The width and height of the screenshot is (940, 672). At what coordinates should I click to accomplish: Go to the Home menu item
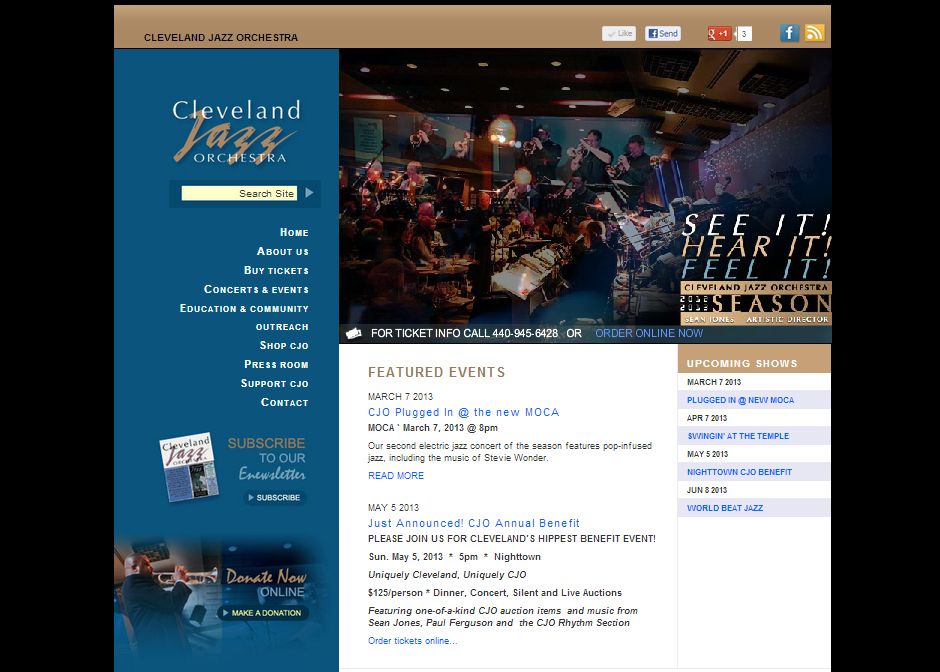pyautogui.click(x=294, y=232)
